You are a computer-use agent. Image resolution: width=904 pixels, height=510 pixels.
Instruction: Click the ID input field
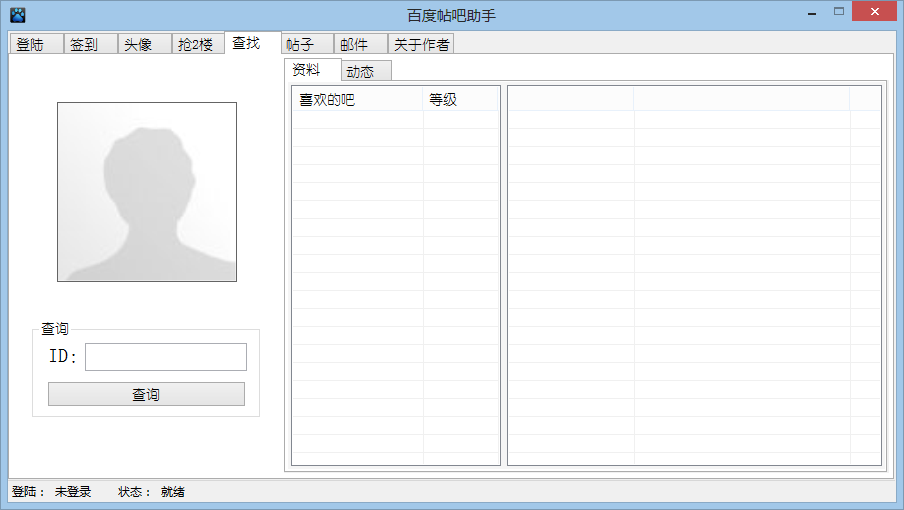click(166, 357)
